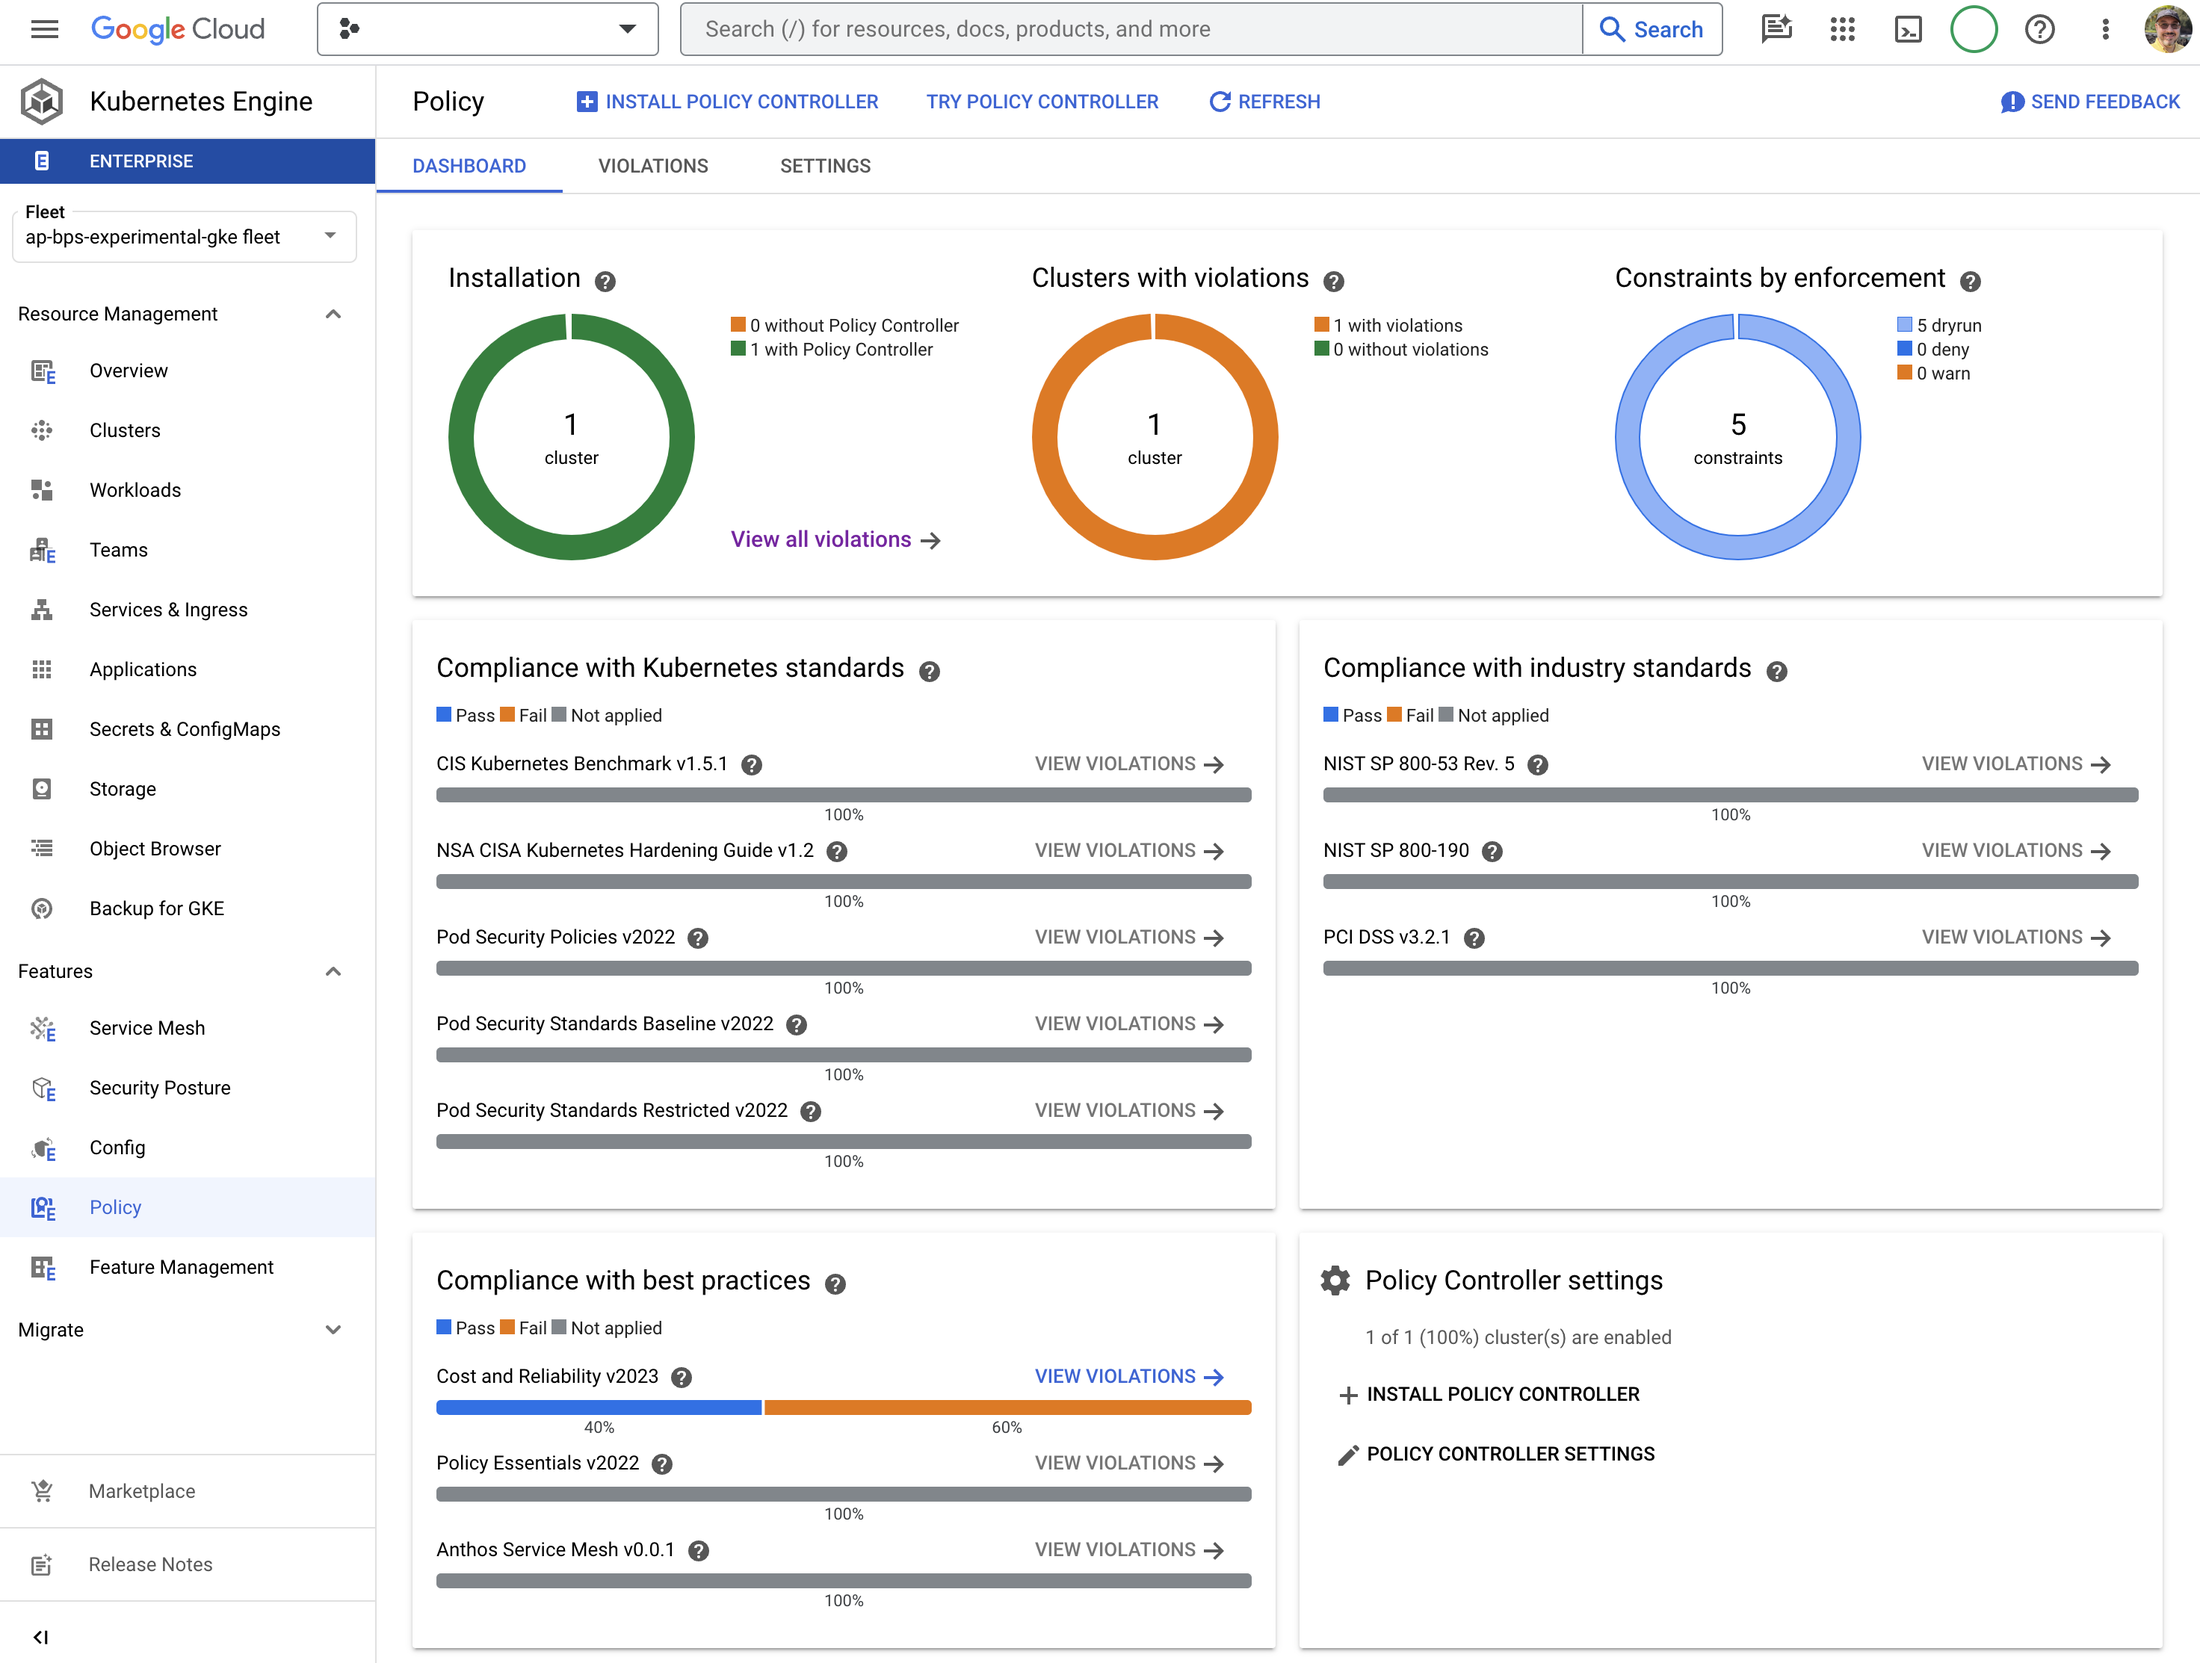
Task: Click Send Feedback
Action: click(x=2090, y=102)
